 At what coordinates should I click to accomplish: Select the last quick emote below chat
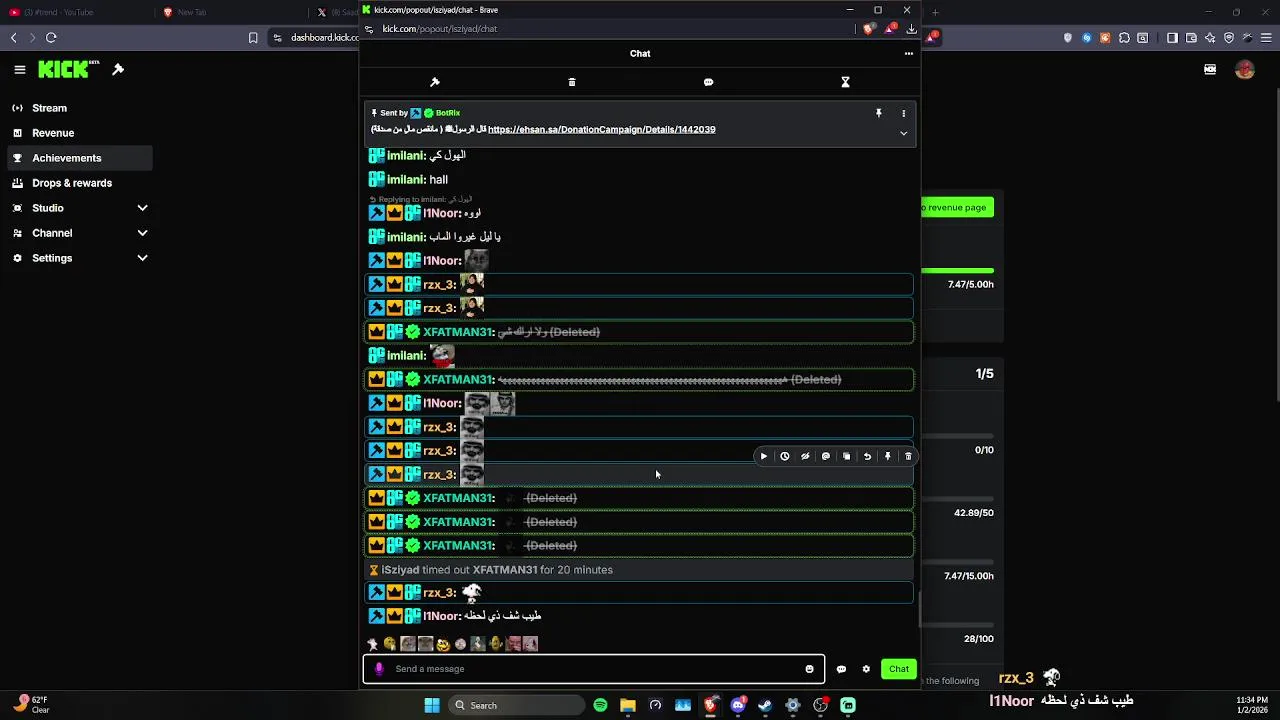(531, 644)
